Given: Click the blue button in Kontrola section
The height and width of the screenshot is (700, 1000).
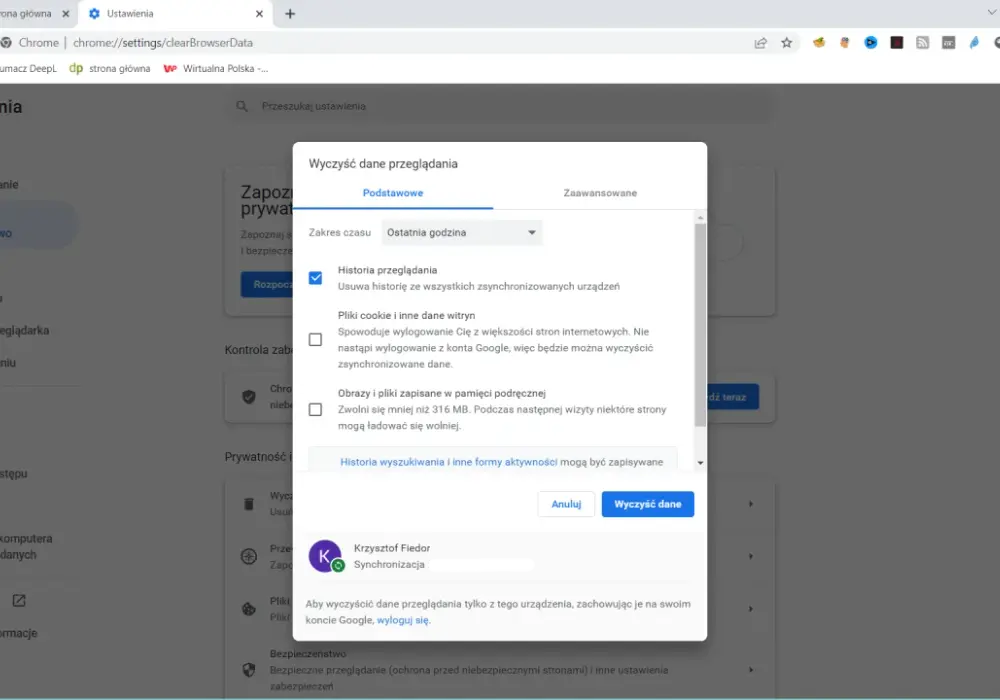Looking at the screenshot, I should pos(732,397).
